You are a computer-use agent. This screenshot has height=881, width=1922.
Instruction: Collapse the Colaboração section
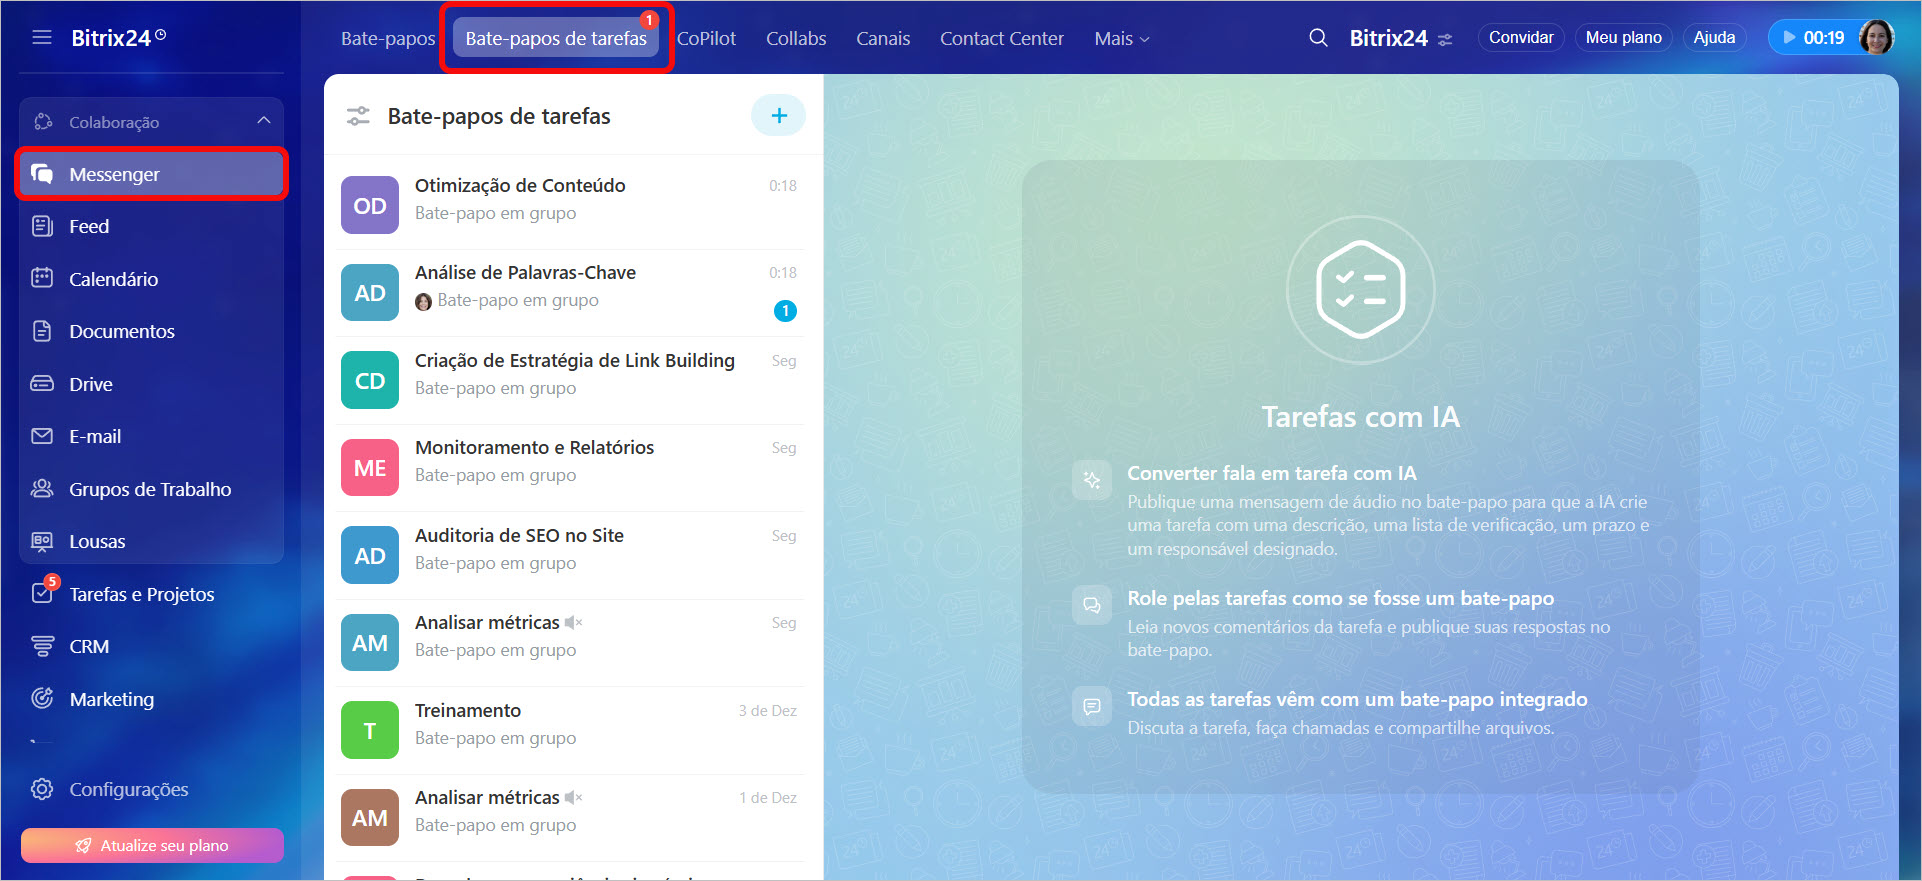point(263,121)
